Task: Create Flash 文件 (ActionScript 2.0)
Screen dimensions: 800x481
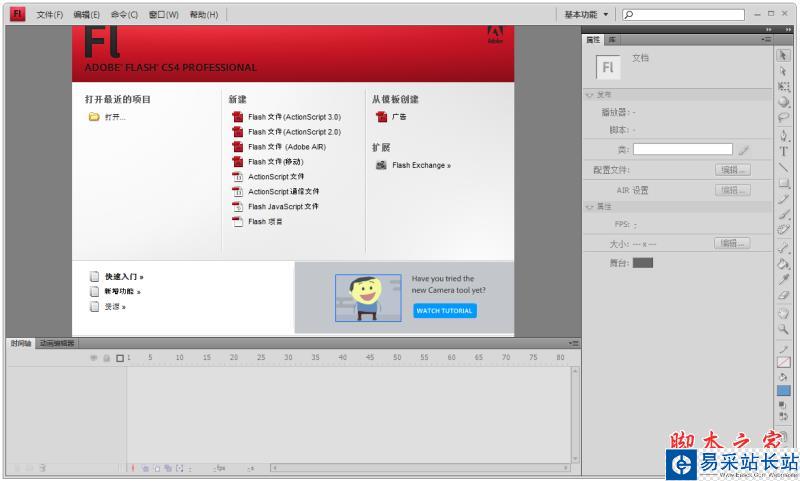Action: (x=287, y=132)
